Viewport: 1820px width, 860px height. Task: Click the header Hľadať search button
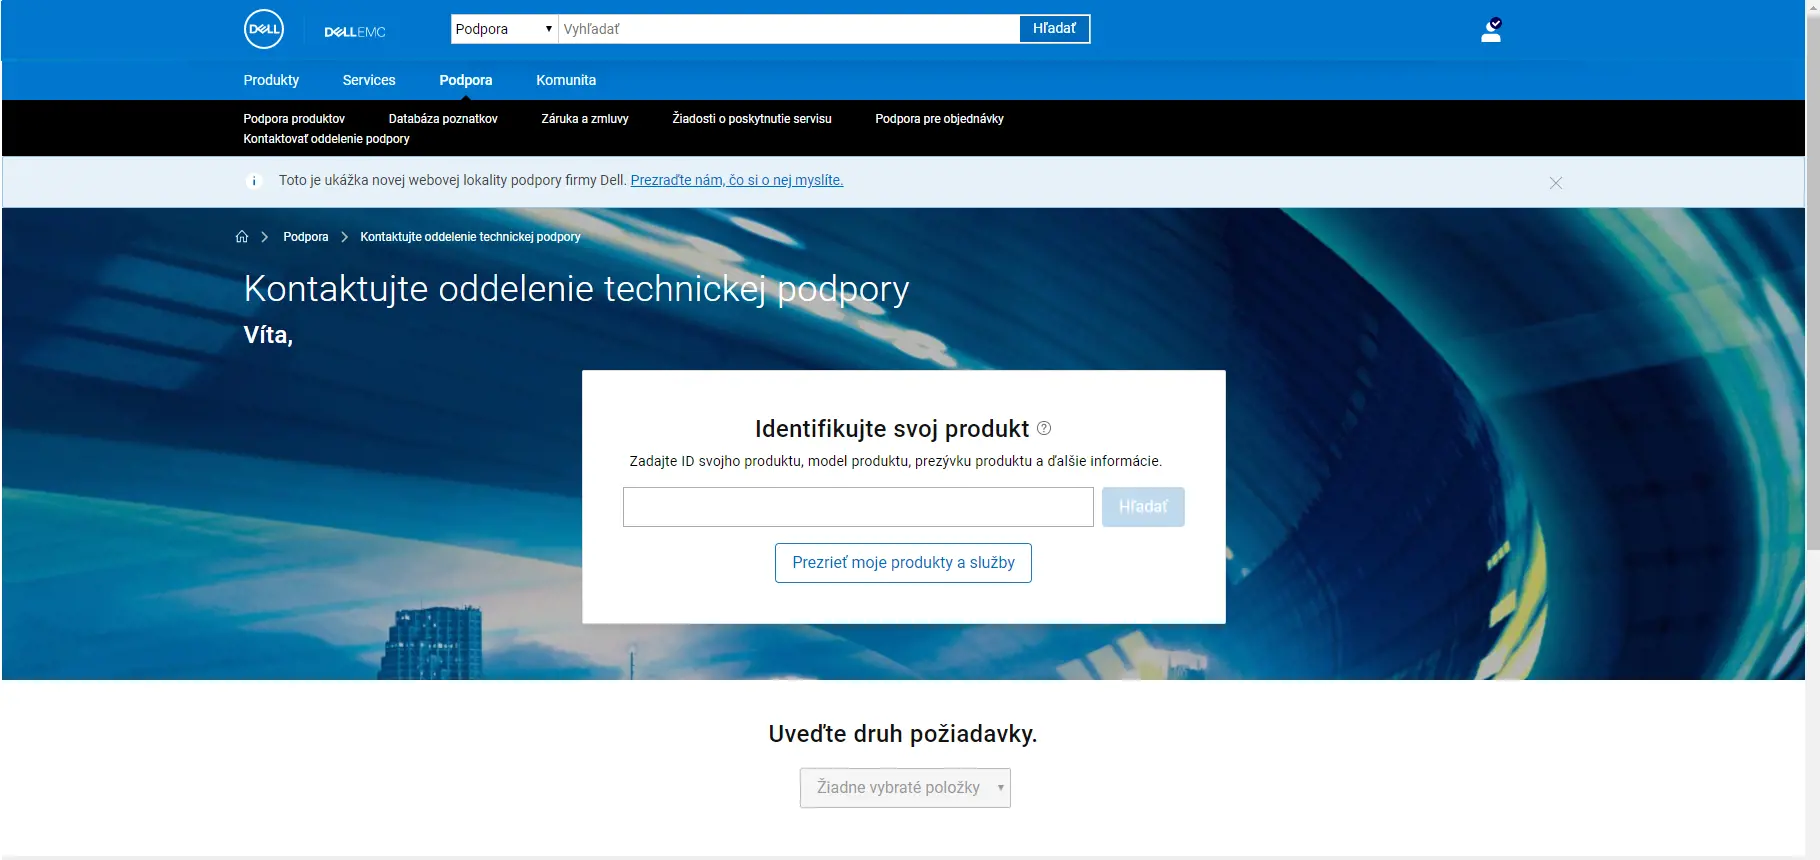click(x=1054, y=29)
